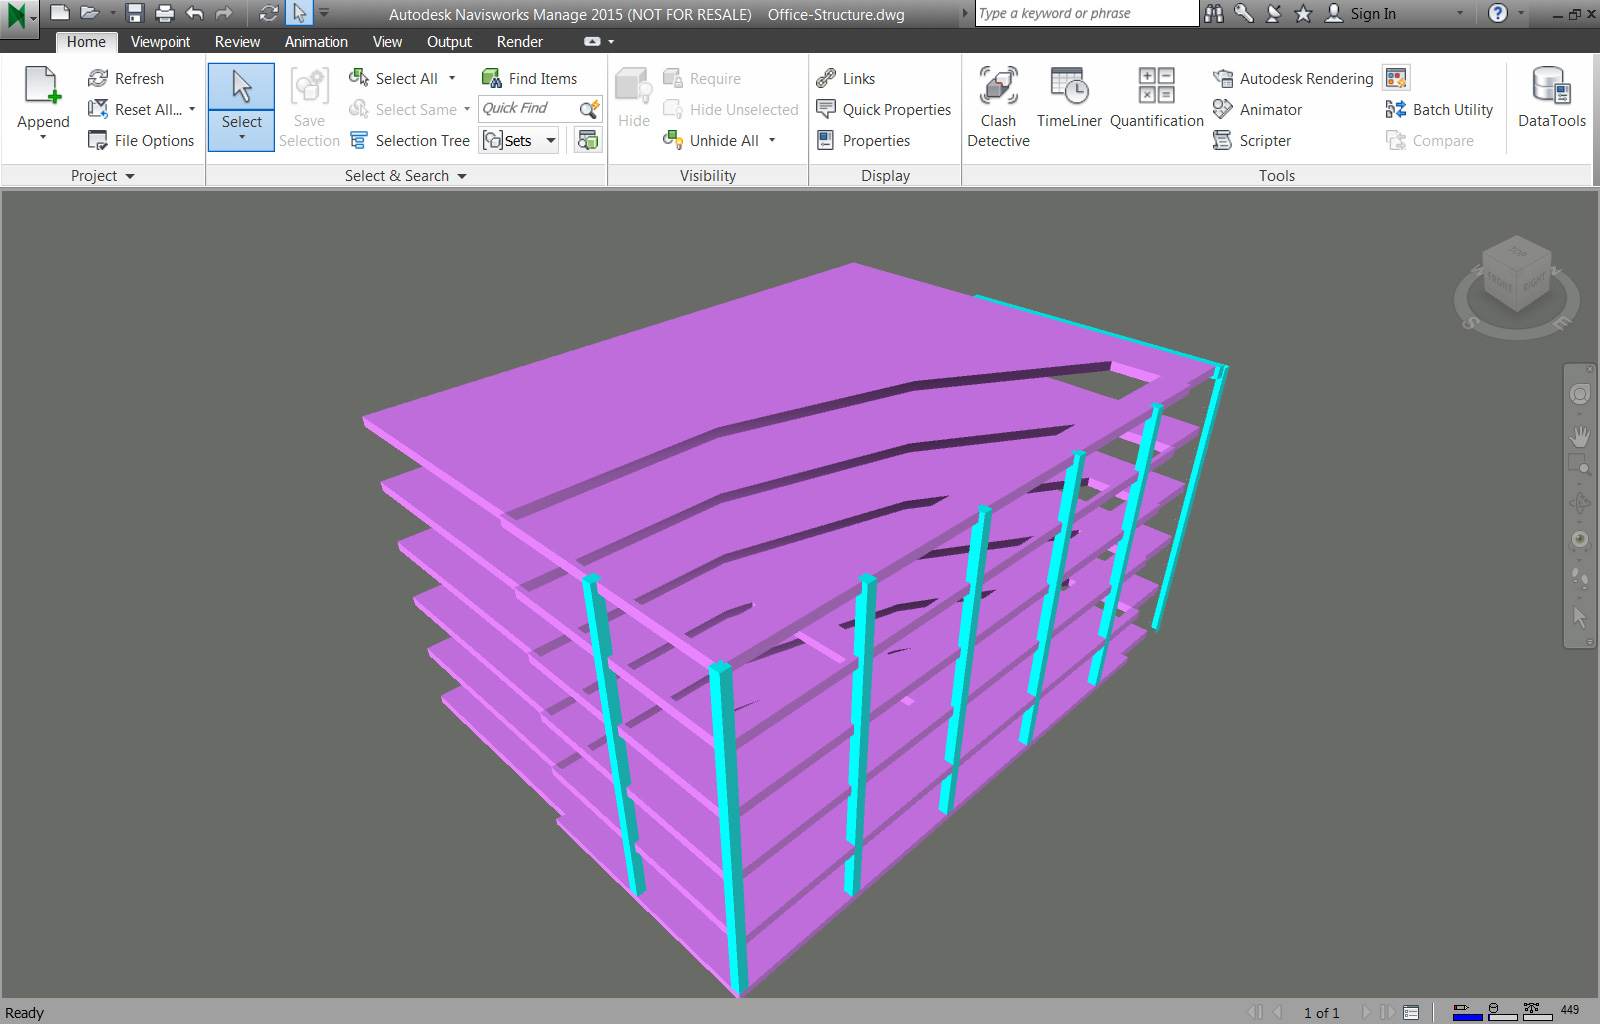Switch to the Animation tab

coord(316,41)
